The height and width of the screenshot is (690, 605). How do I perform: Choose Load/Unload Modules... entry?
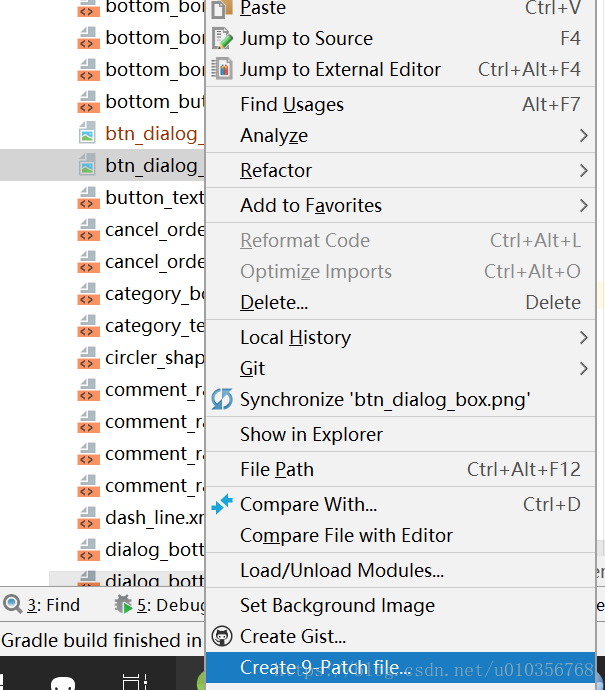[x=400, y=570]
